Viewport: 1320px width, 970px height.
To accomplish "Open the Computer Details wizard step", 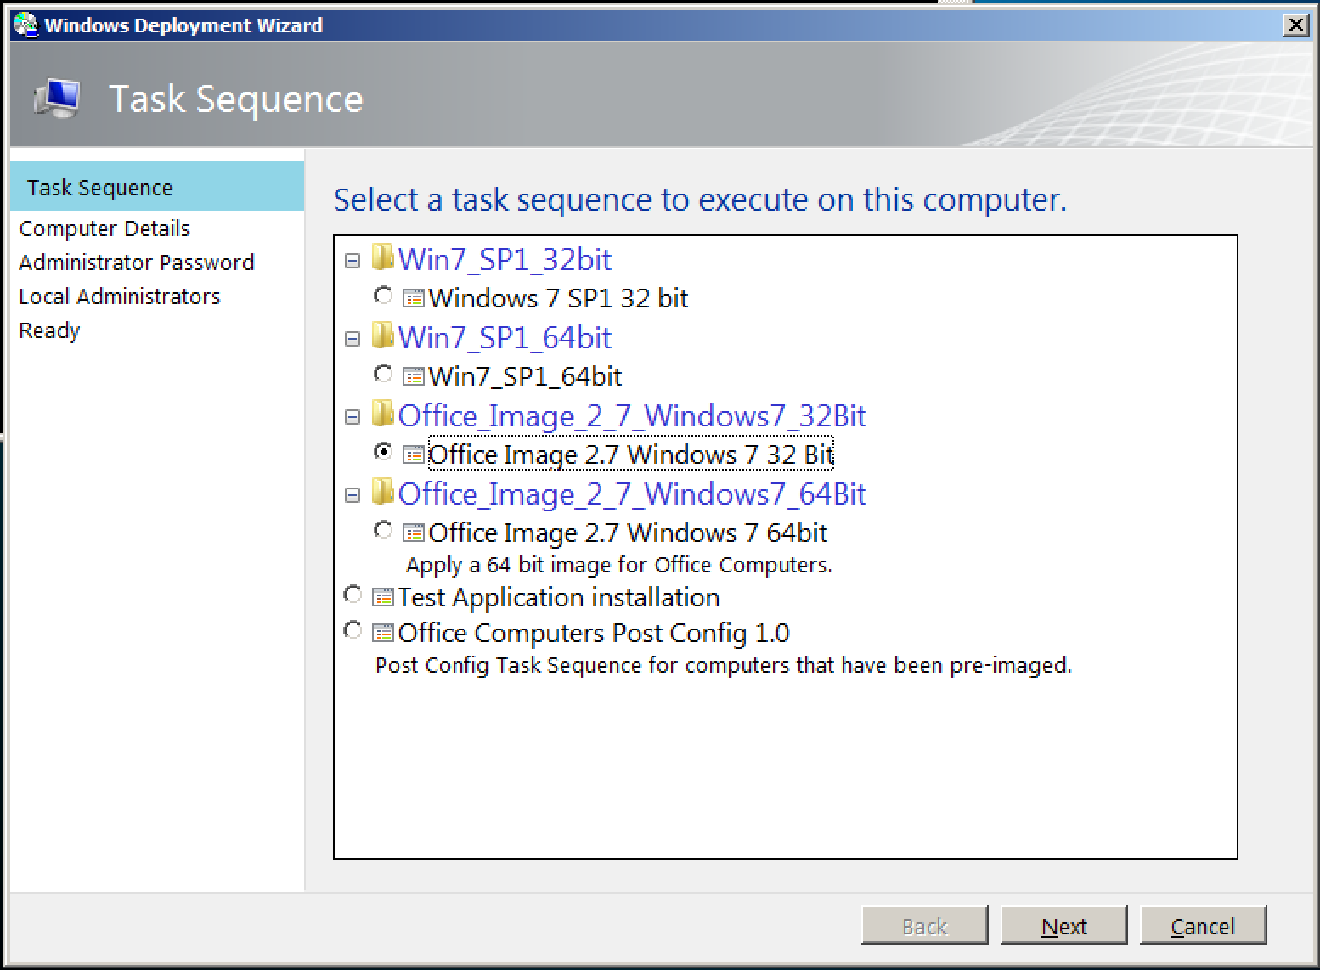I will click(104, 228).
